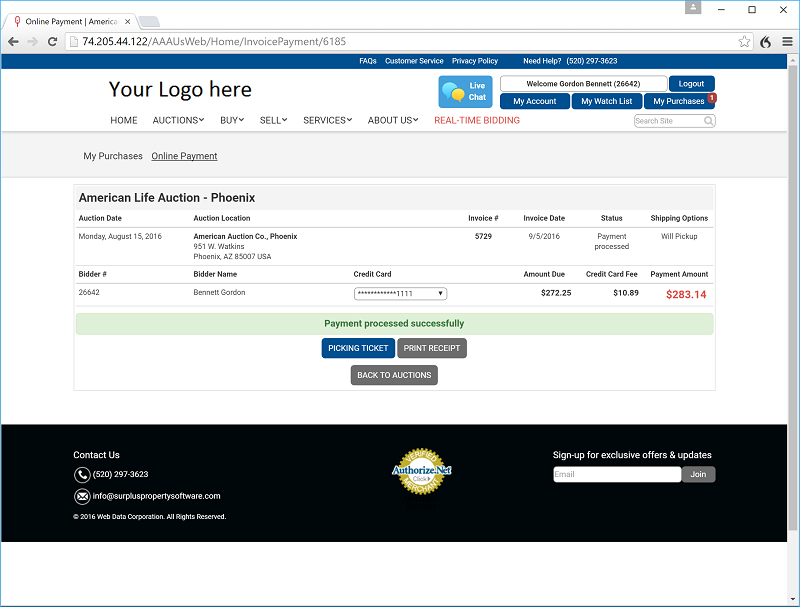800x607 pixels.
Task: Click the My Purchases notification badge
Action: click(x=712, y=97)
